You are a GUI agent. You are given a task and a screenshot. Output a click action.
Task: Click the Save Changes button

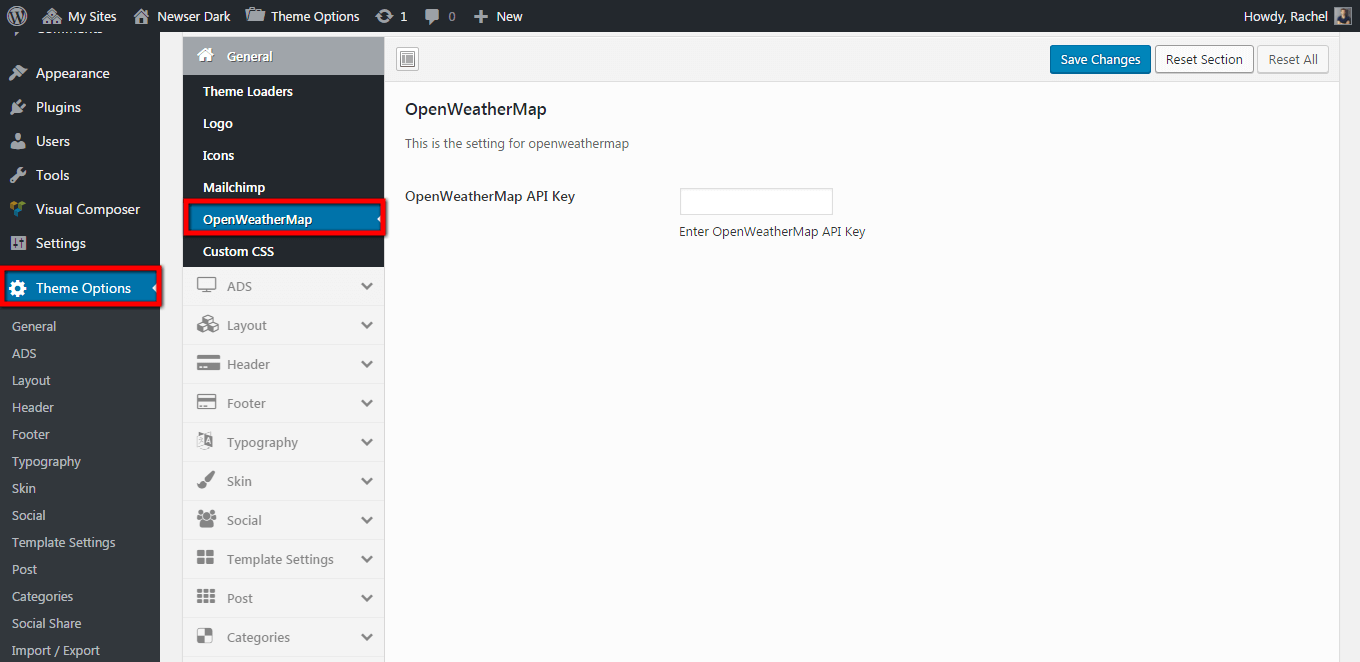[x=1100, y=60]
